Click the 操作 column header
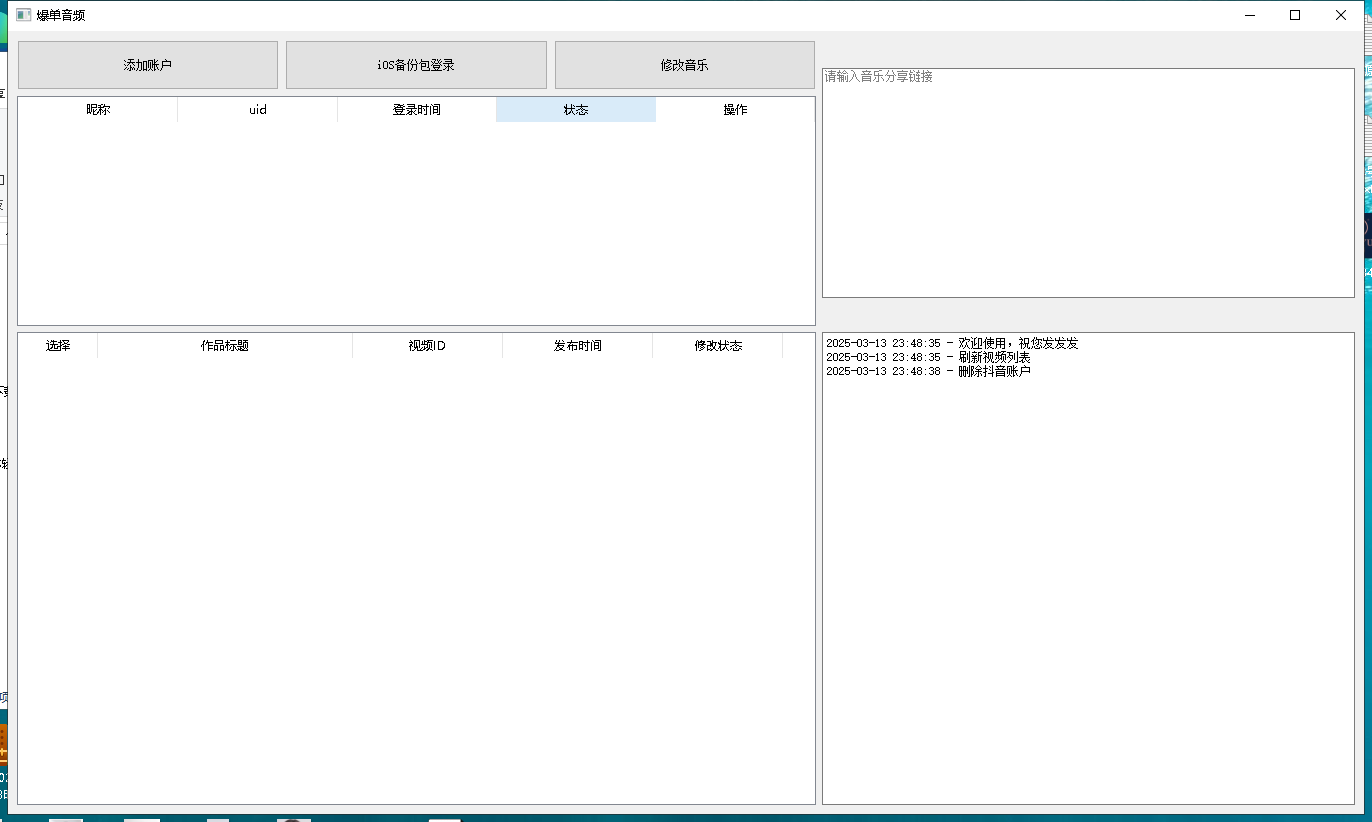Viewport: 1372px width, 822px height. (735, 110)
